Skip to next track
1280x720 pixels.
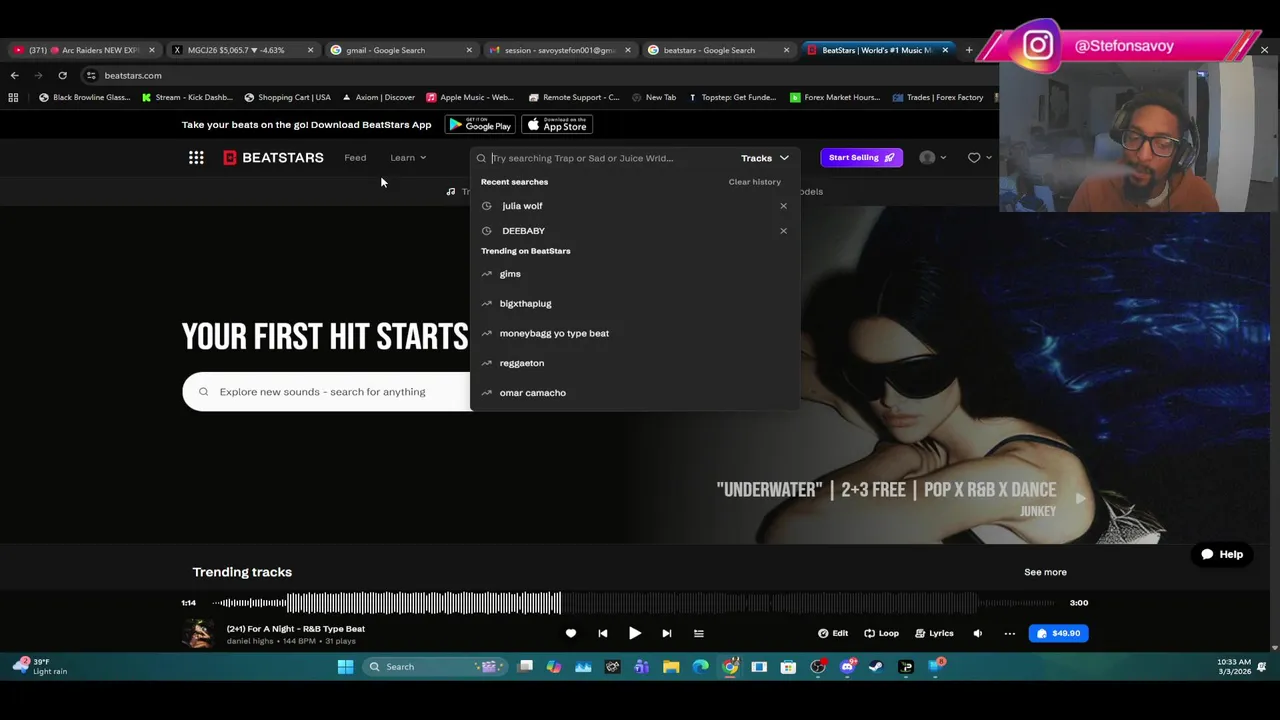pos(667,633)
